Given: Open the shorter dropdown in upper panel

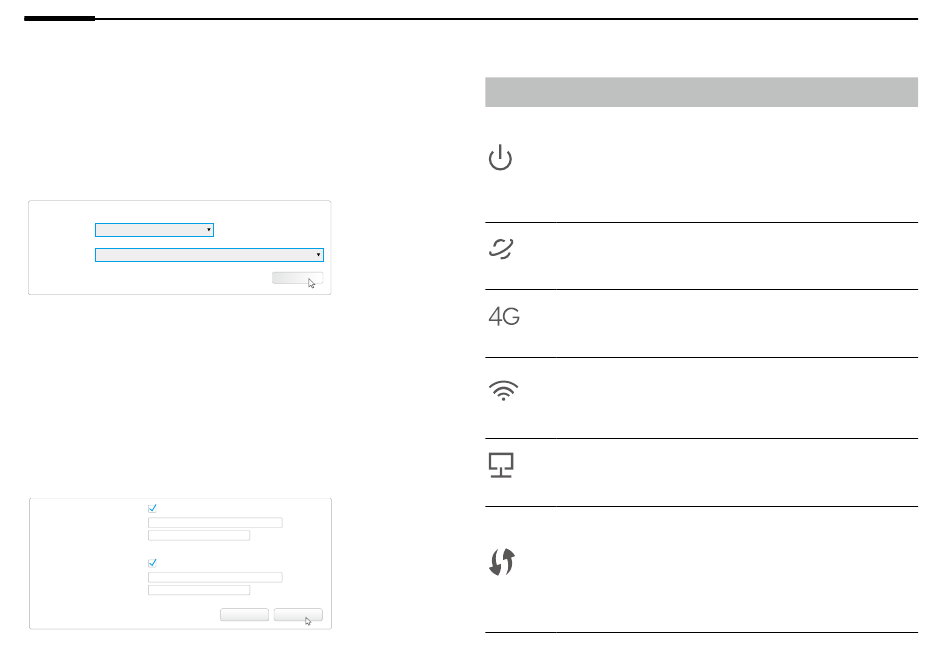Looking at the screenshot, I should tap(154, 230).
